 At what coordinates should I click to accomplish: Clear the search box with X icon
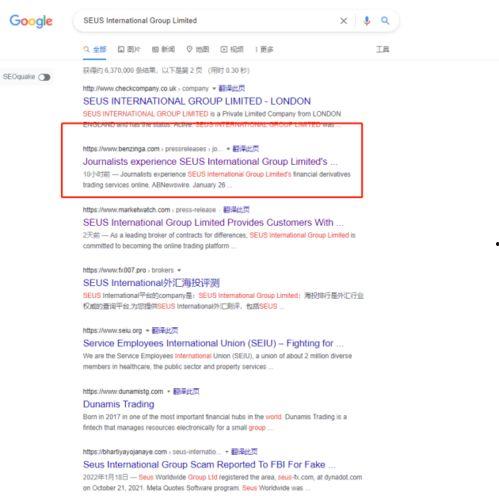coord(343,21)
